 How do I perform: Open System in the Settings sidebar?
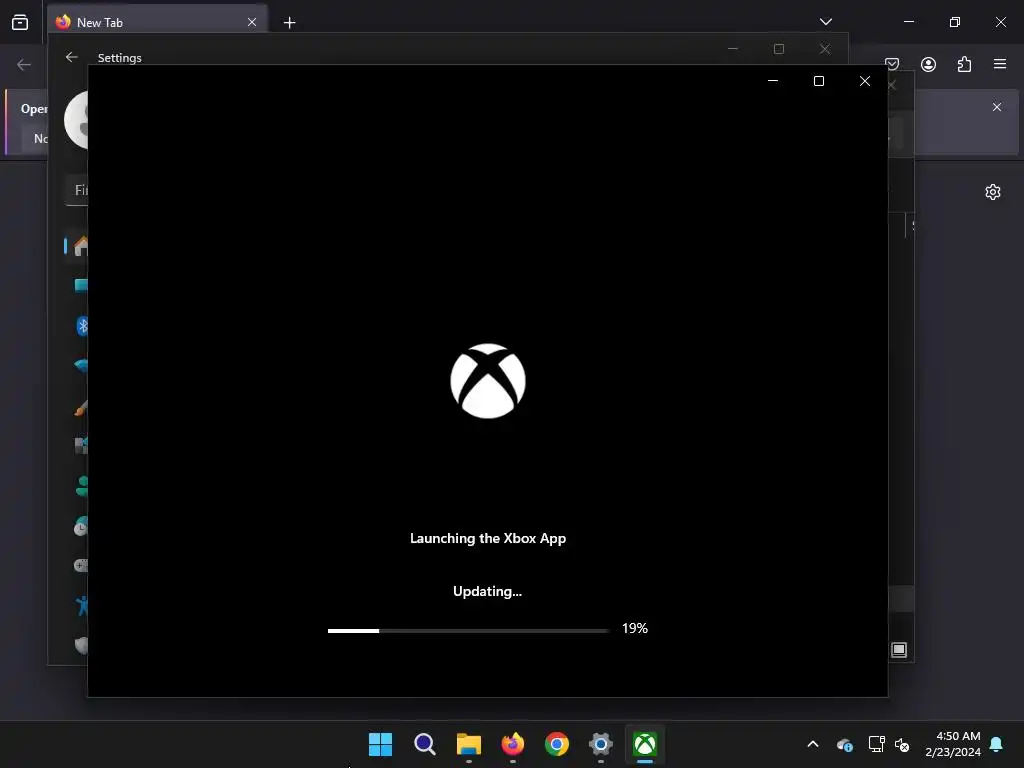point(81,285)
